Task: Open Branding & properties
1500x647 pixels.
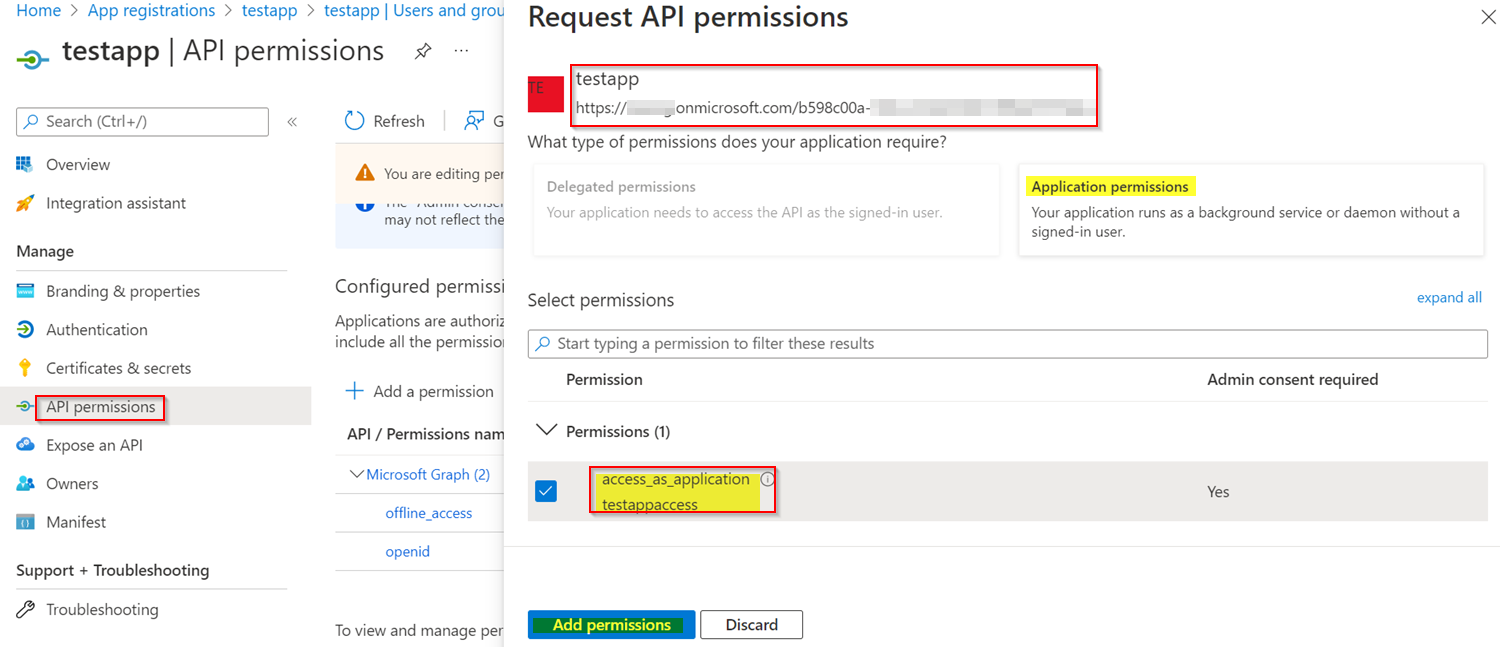Action: point(123,291)
